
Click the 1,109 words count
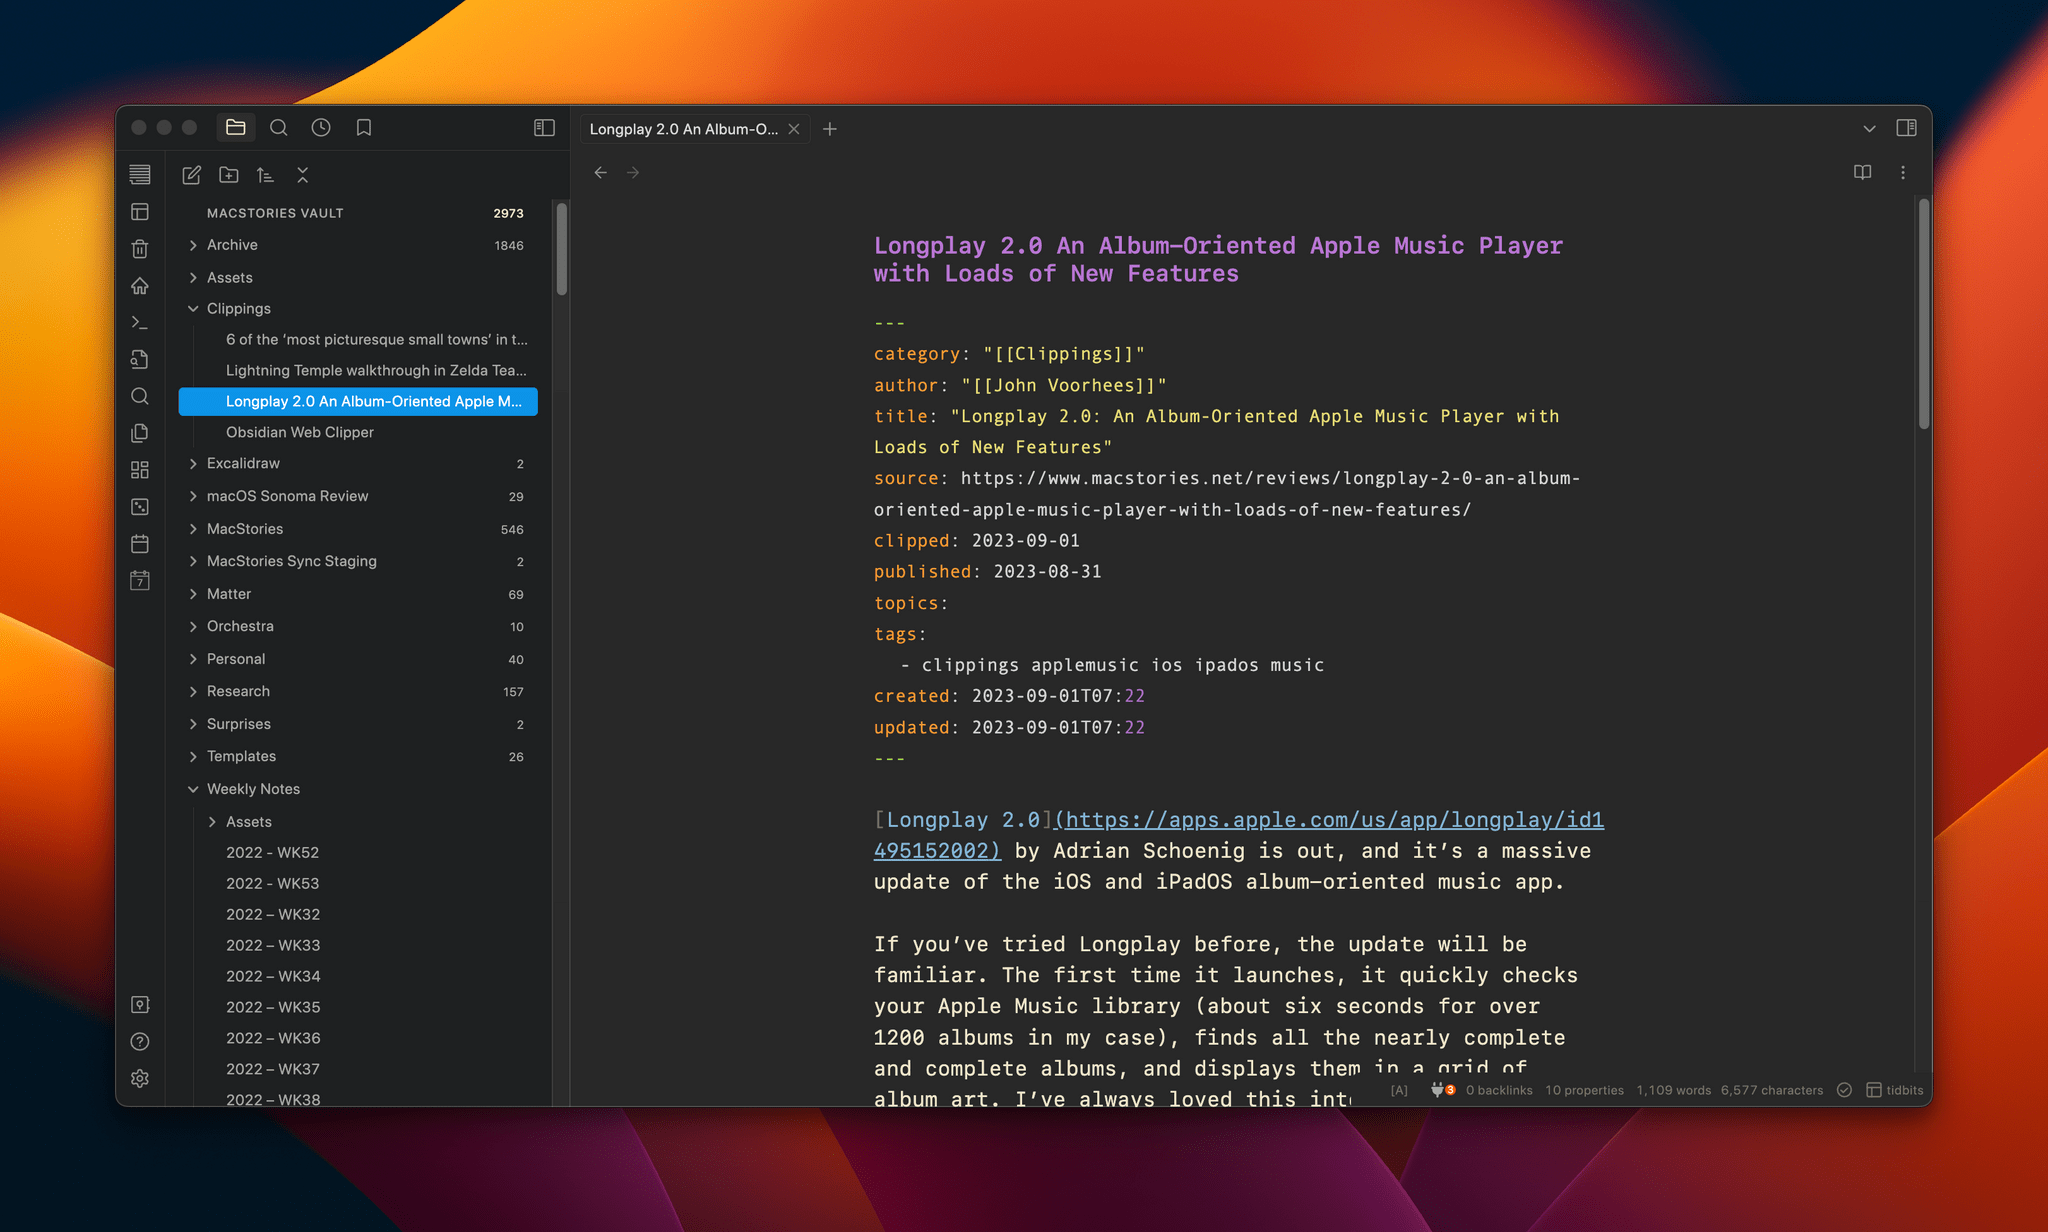[x=1673, y=1090]
